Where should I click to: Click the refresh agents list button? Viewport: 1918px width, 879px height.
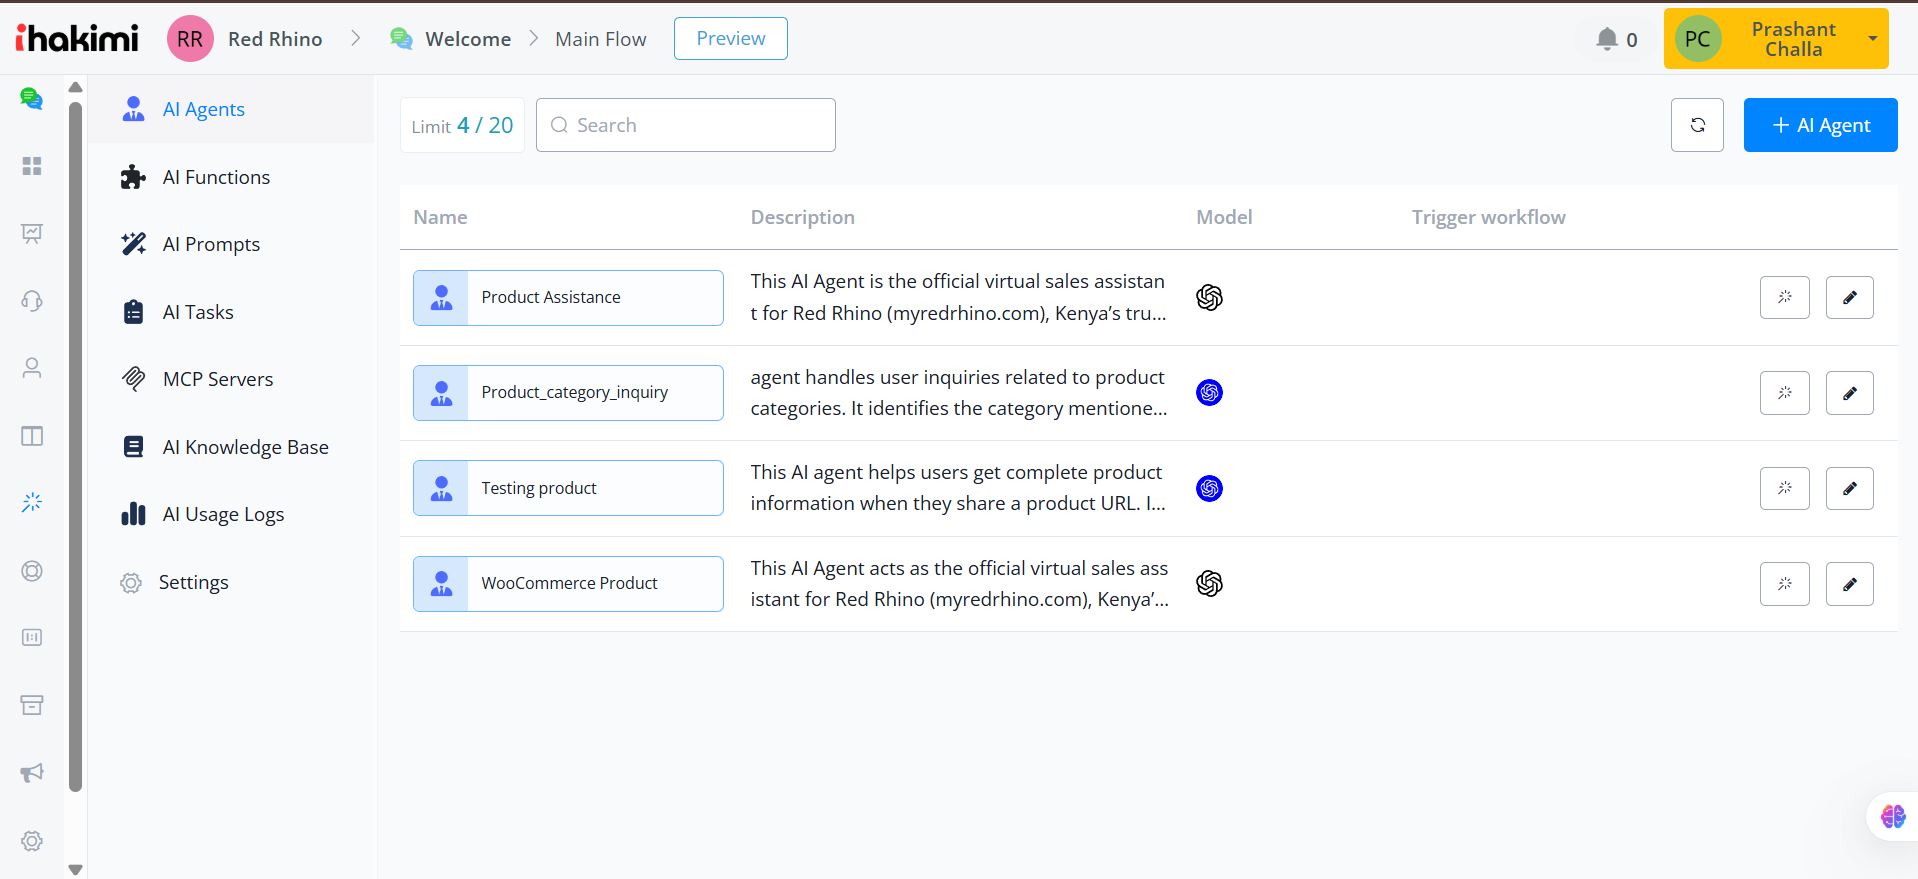[1697, 125]
